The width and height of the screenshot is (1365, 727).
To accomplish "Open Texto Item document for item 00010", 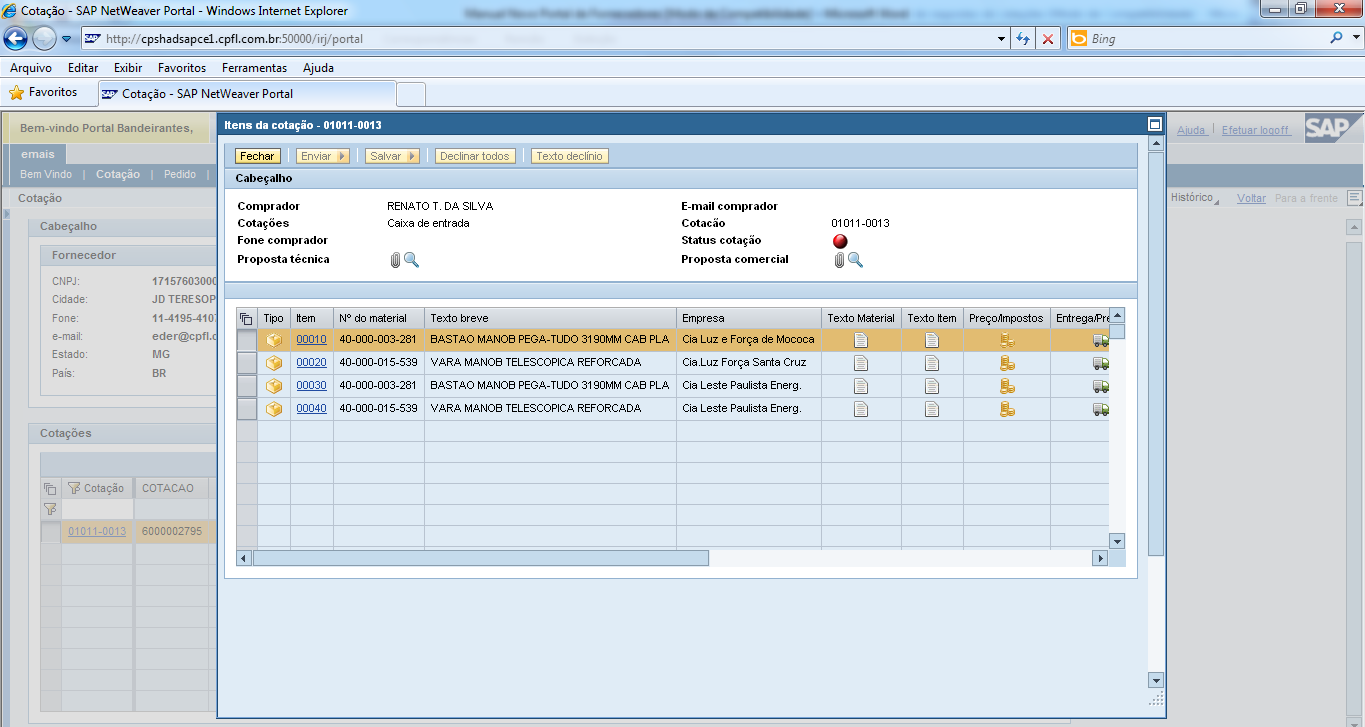I will pos(932,340).
